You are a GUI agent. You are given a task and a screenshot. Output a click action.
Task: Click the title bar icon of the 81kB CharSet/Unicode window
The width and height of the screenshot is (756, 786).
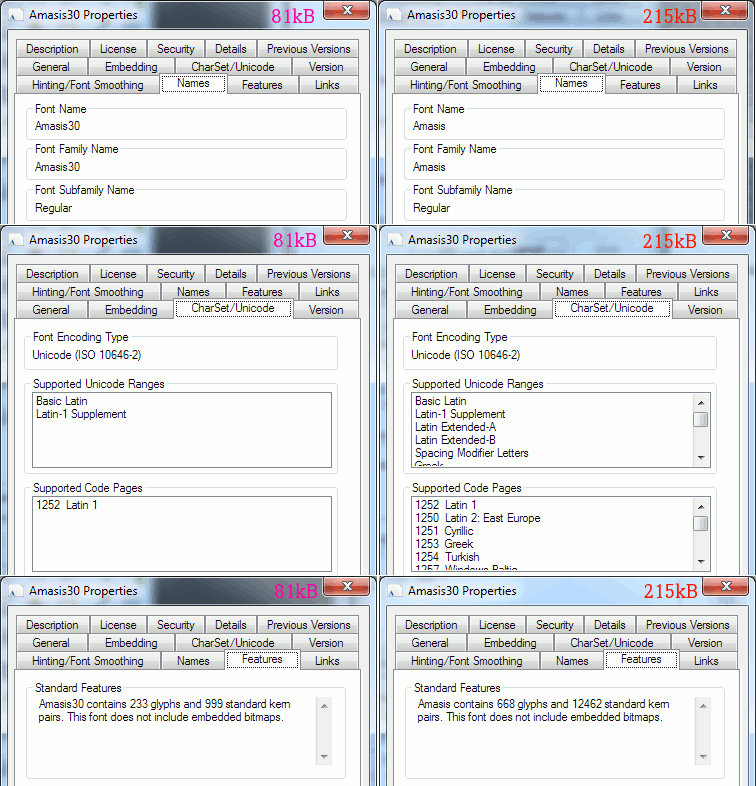tap(16, 241)
